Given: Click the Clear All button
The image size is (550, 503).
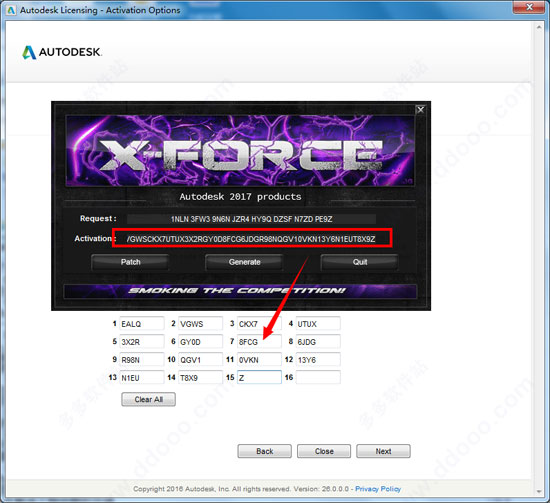Looking at the screenshot, I should pyautogui.click(x=148, y=399).
